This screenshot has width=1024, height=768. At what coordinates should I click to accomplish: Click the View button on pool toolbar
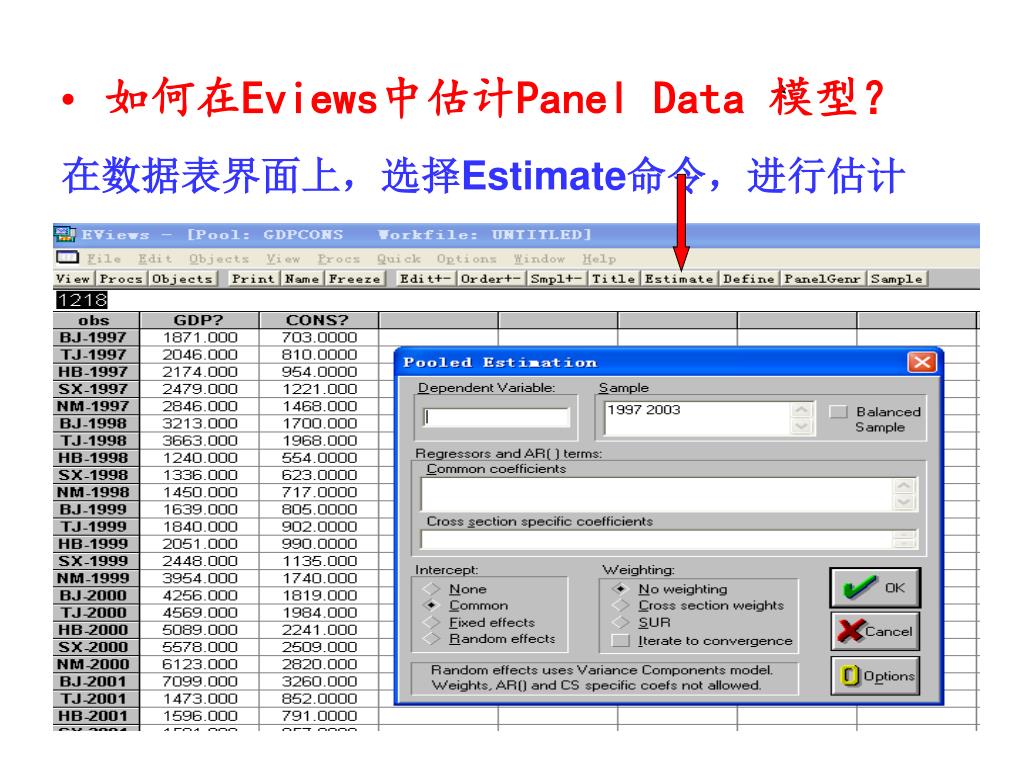(x=74, y=279)
